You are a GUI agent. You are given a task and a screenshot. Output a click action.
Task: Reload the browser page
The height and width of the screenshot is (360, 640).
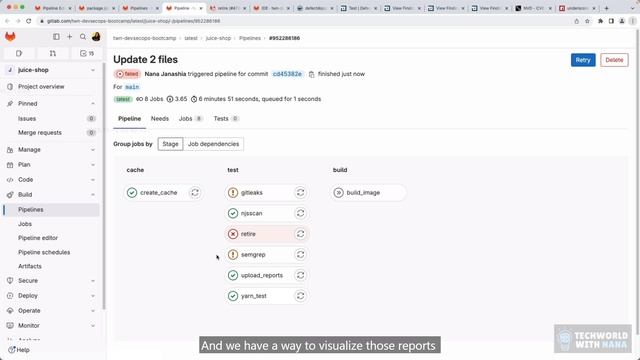click(x=29, y=21)
